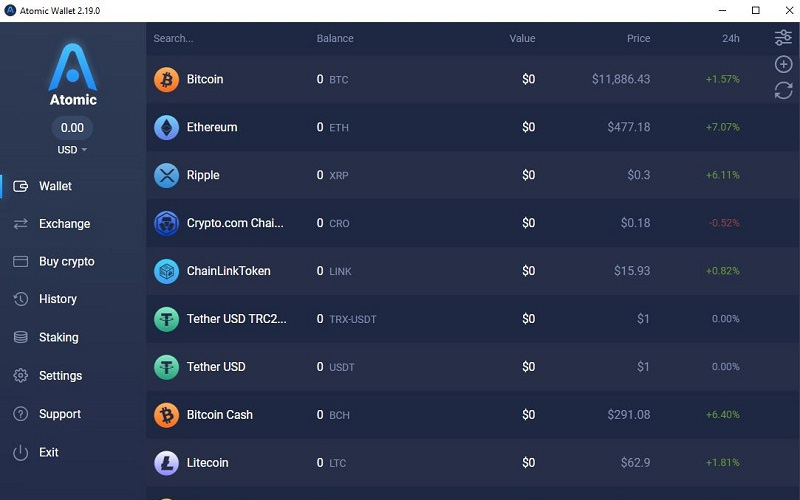Image resolution: width=800 pixels, height=500 pixels.
Task: Click the Crypto.com Chain coin icon
Action: coord(166,223)
